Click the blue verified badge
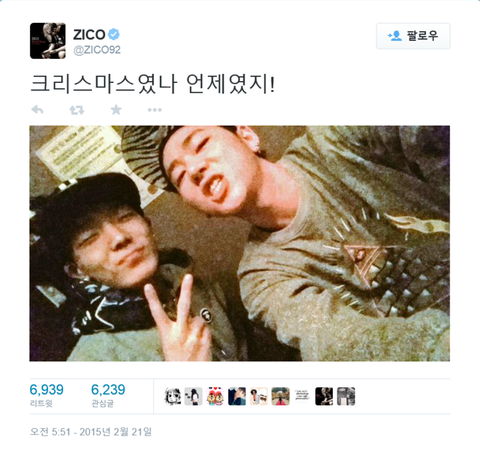This screenshot has height=454, width=480. coord(114,34)
